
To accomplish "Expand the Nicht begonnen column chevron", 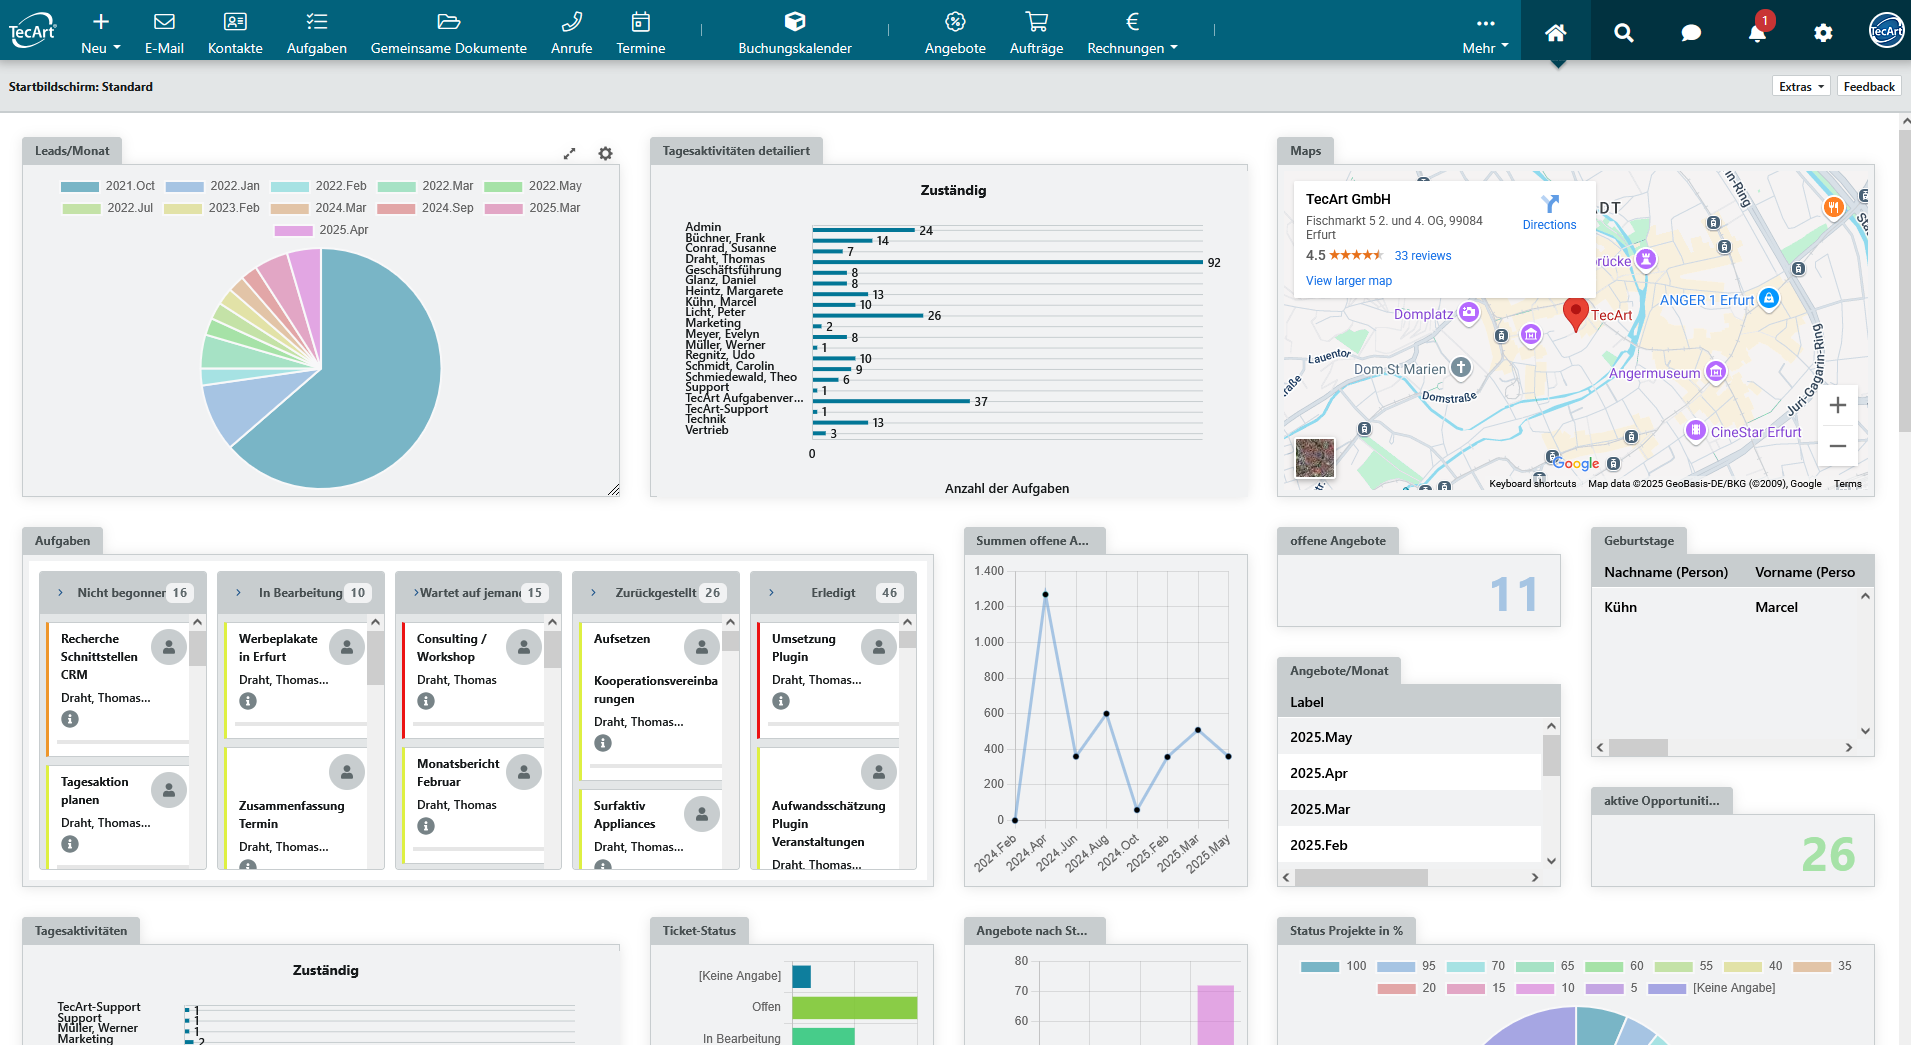I will click(x=60, y=593).
